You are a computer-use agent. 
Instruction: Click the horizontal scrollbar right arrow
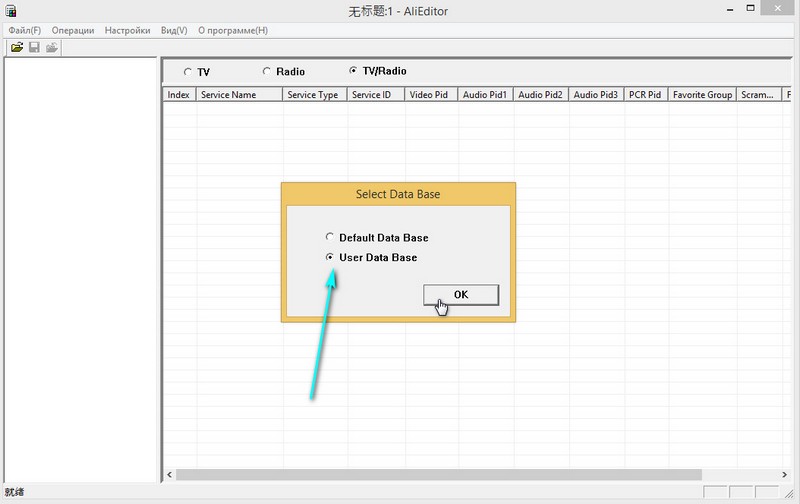784,474
